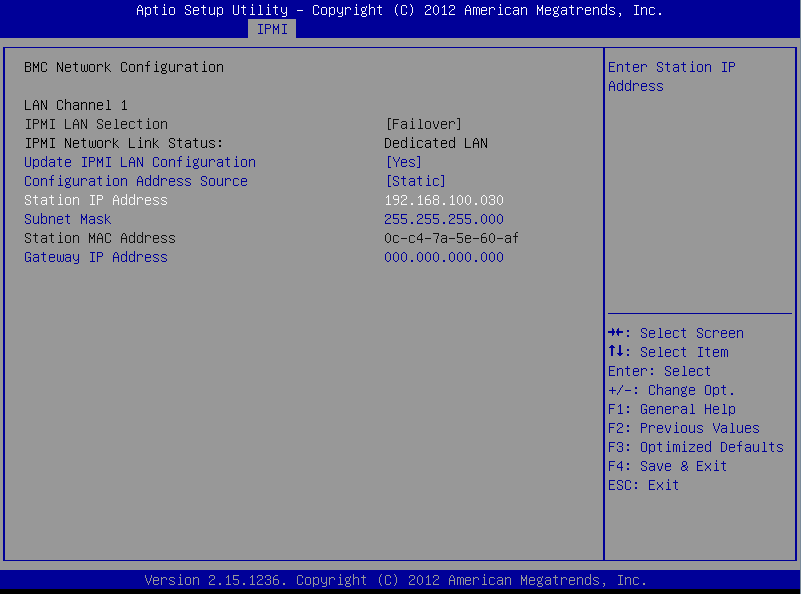Image resolution: width=801 pixels, height=594 pixels.
Task: Highlight the Gateway IP Address label
Action: pyautogui.click(x=96, y=257)
